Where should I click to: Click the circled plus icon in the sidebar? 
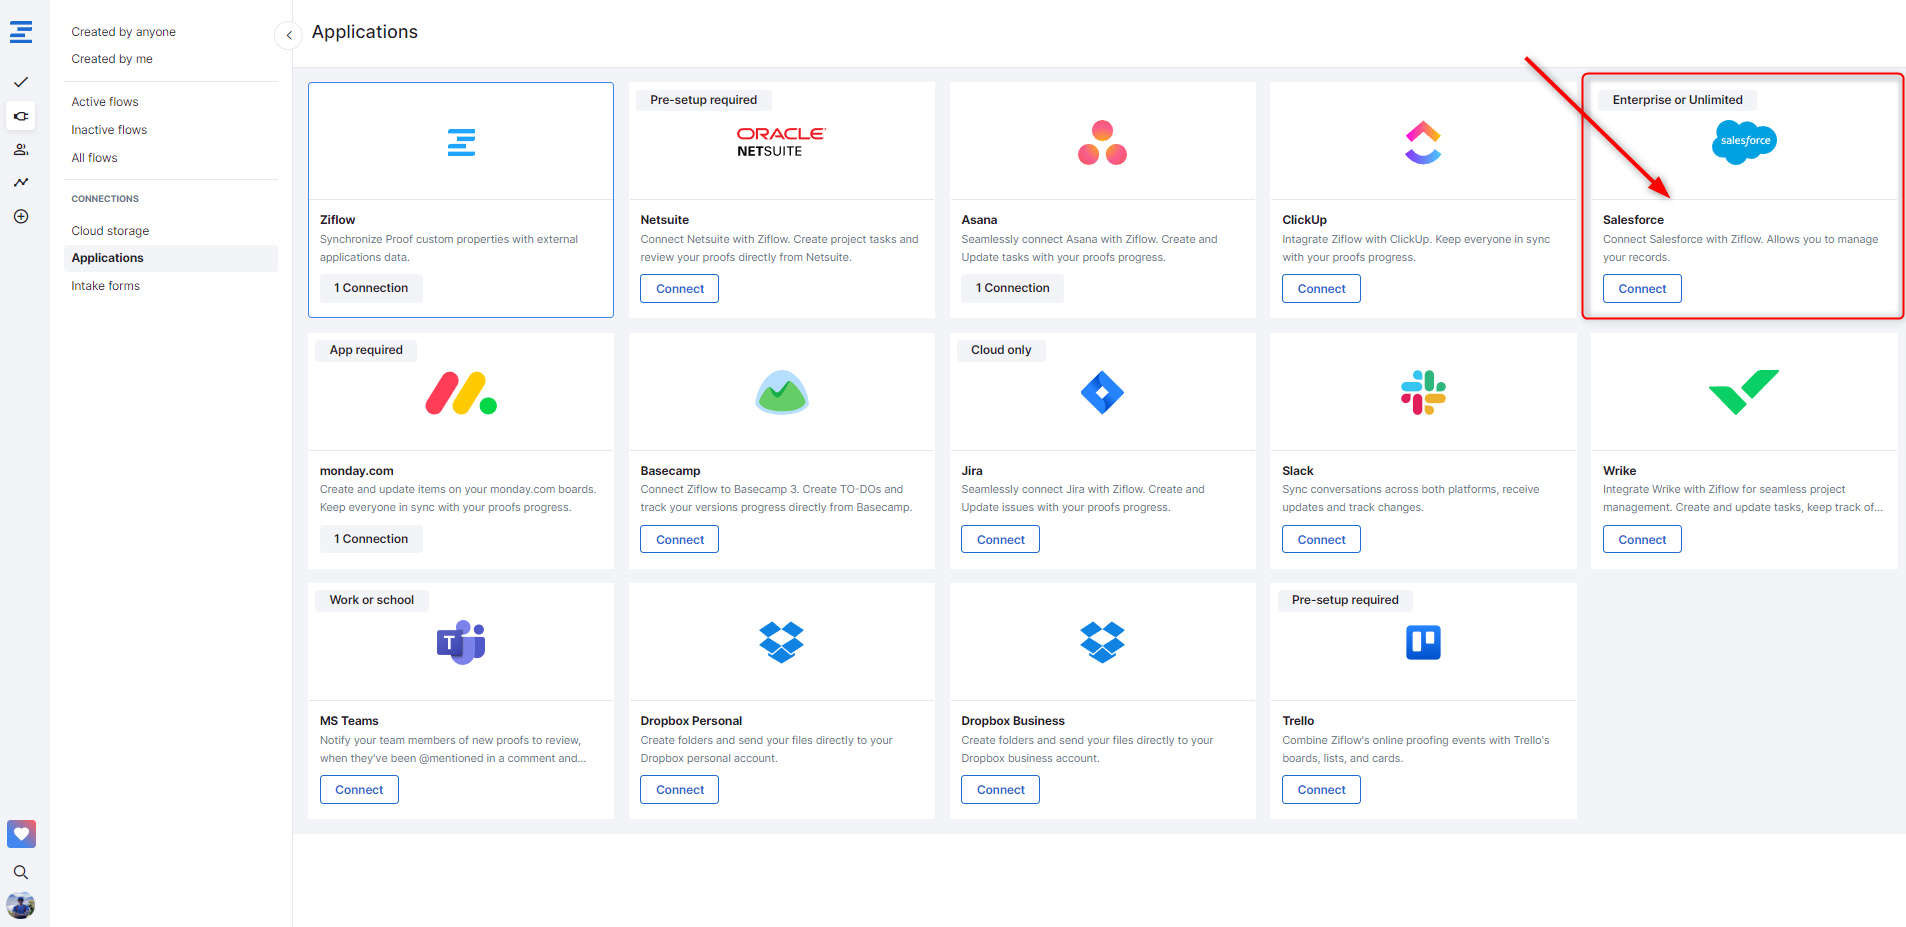[21, 216]
